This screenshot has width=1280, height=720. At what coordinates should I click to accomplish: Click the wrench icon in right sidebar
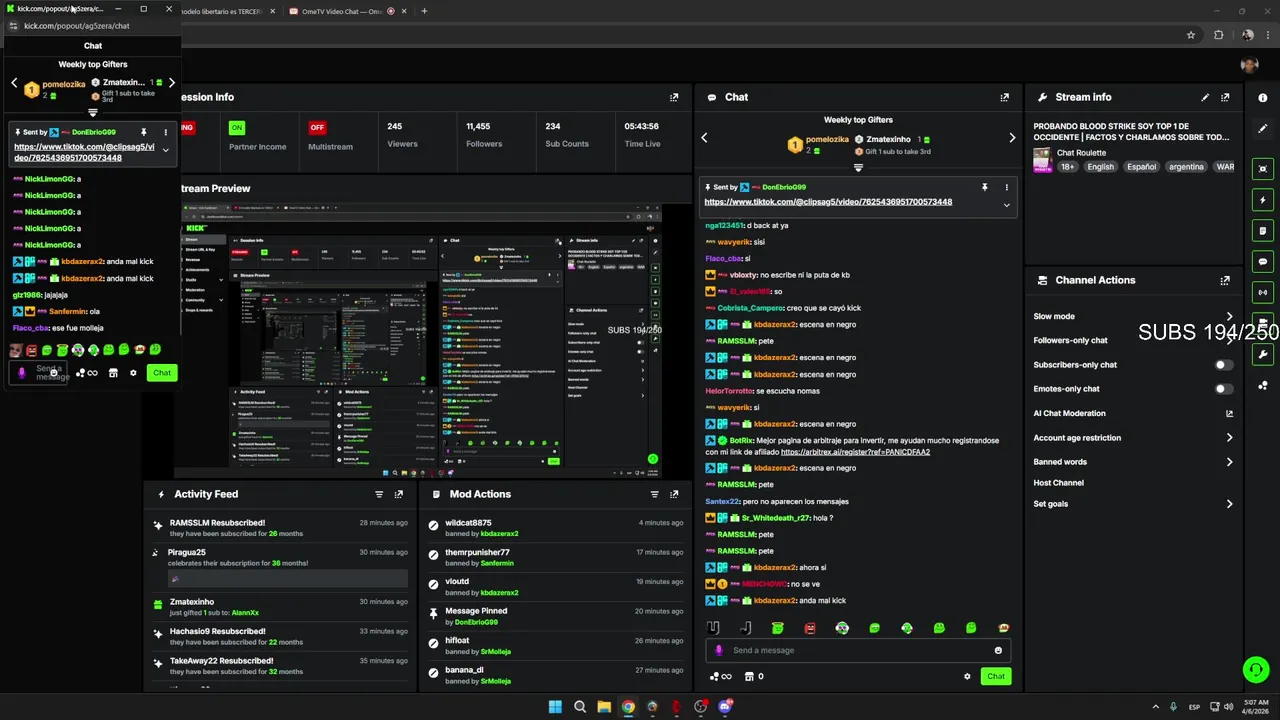pyautogui.click(x=1263, y=354)
